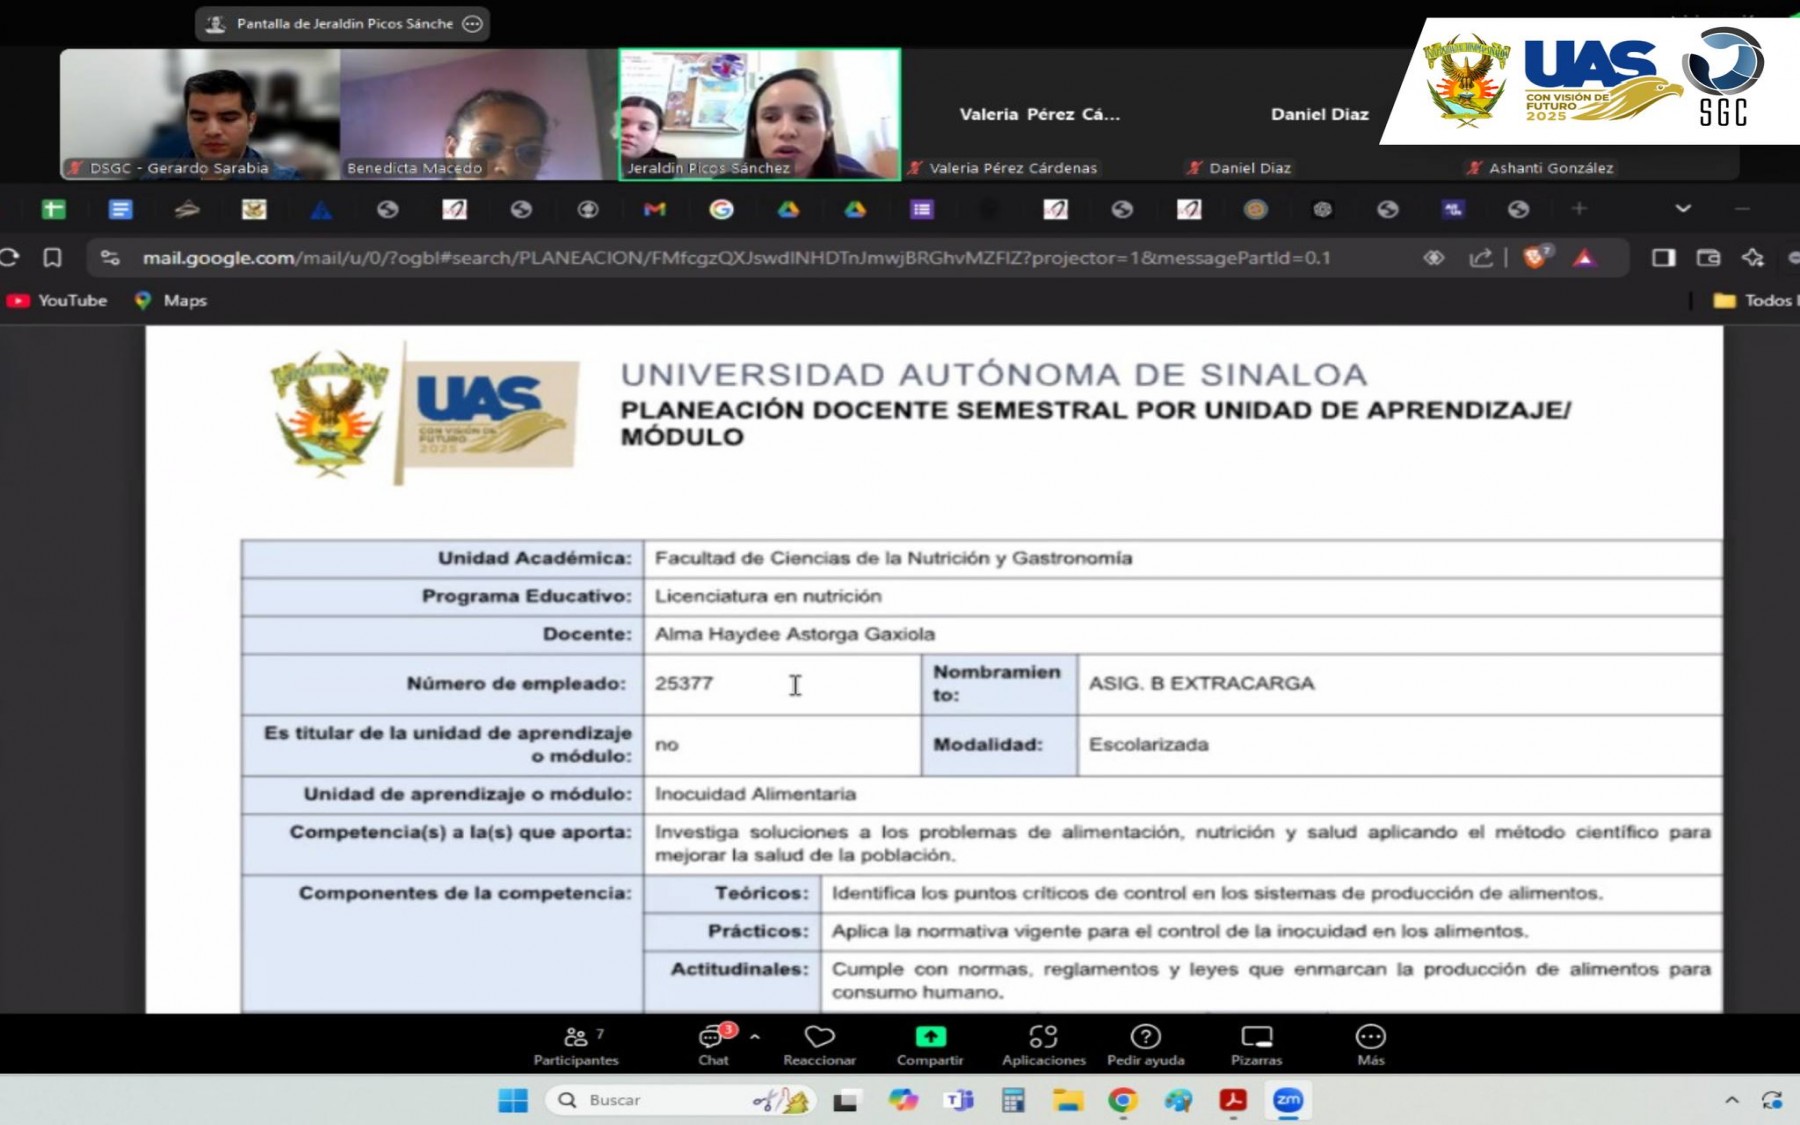Open Task View on the taskbar
The image size is (1800, 1125).
[x=846, y=1100]
